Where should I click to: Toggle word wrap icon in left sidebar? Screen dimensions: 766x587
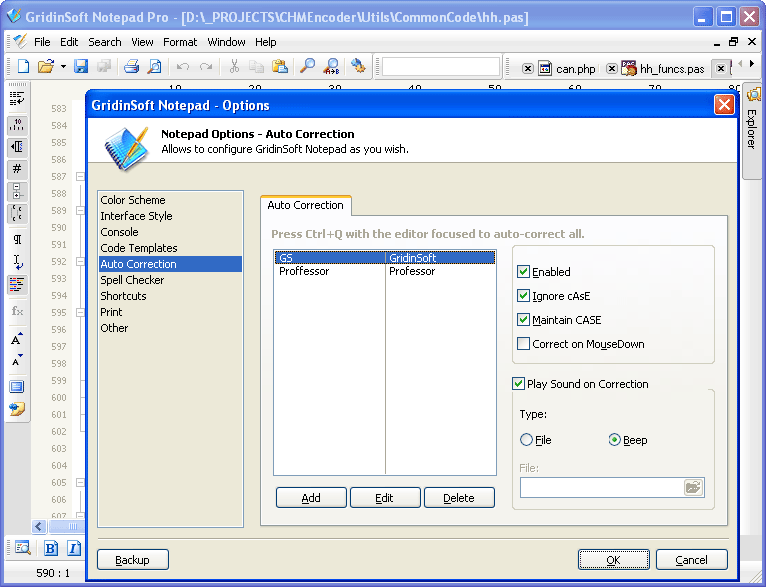point(17,99)
